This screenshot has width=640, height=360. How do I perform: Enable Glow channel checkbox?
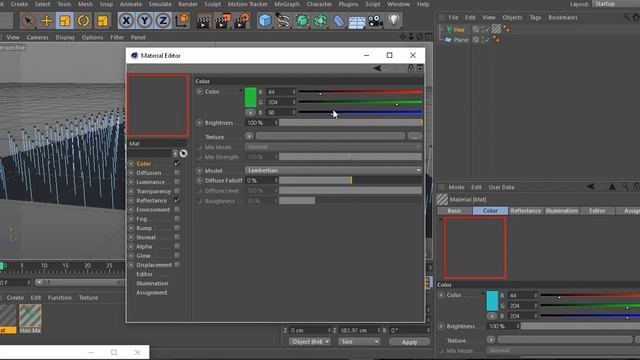[x=177, y=256]
